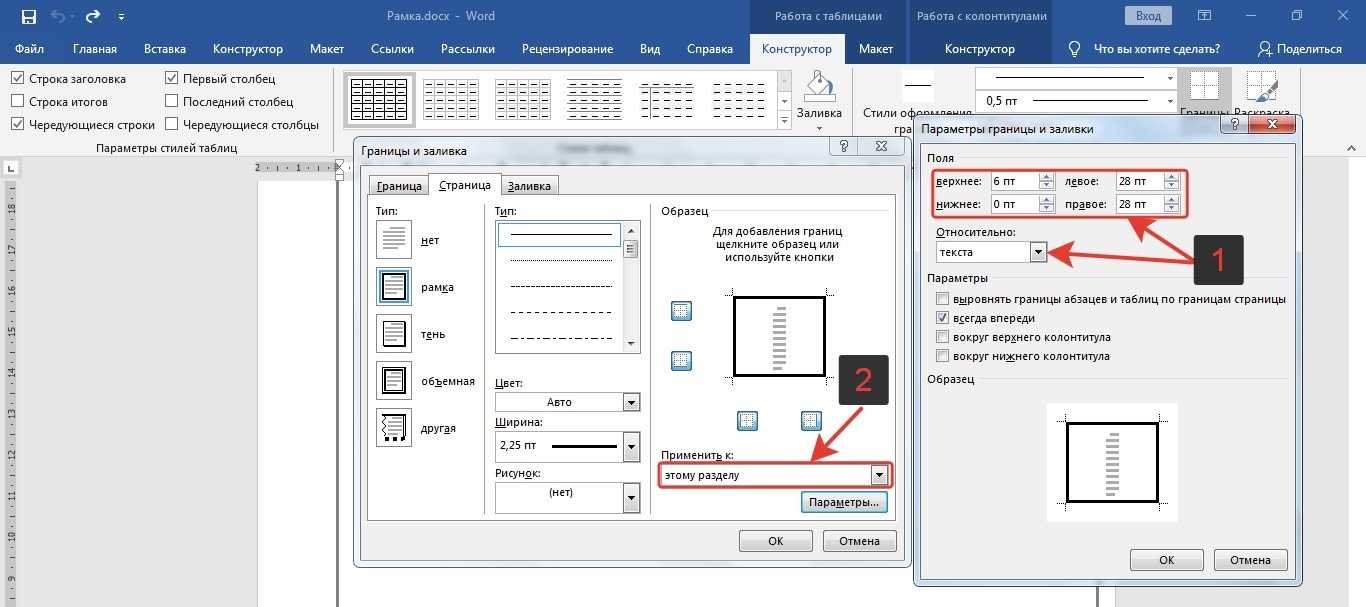
Task: Select the рамка box border setting icon
Action: coord(394,287)
